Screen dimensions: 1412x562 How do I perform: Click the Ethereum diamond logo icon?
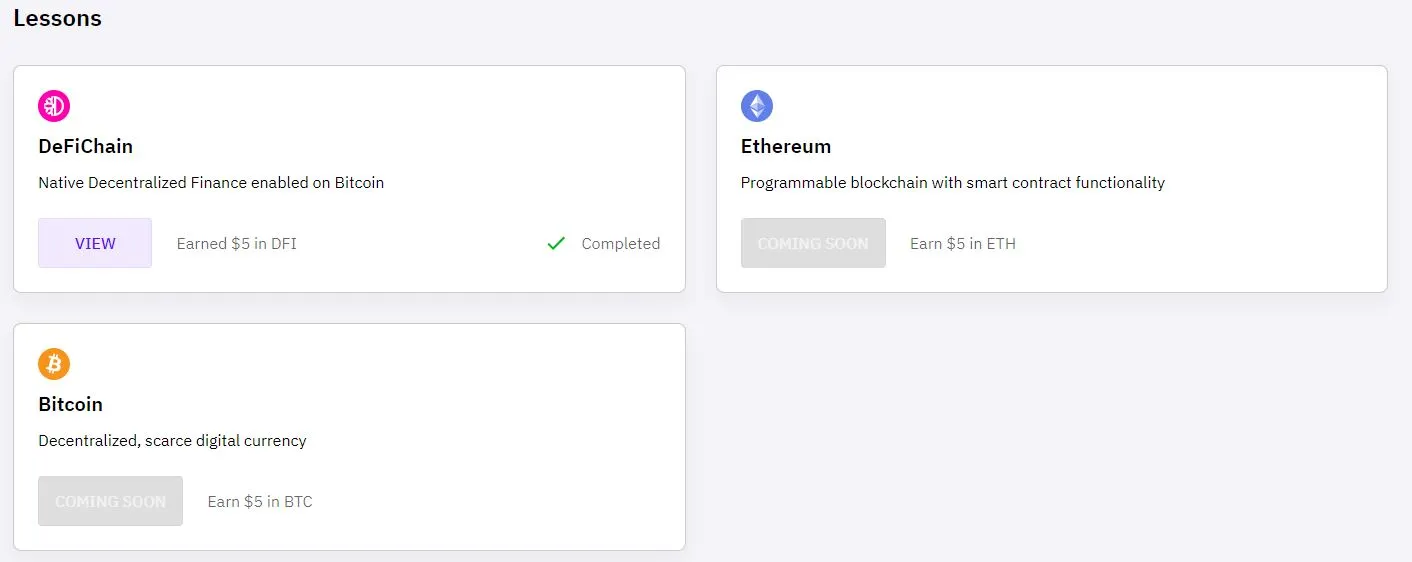click(x=757, y=106)
